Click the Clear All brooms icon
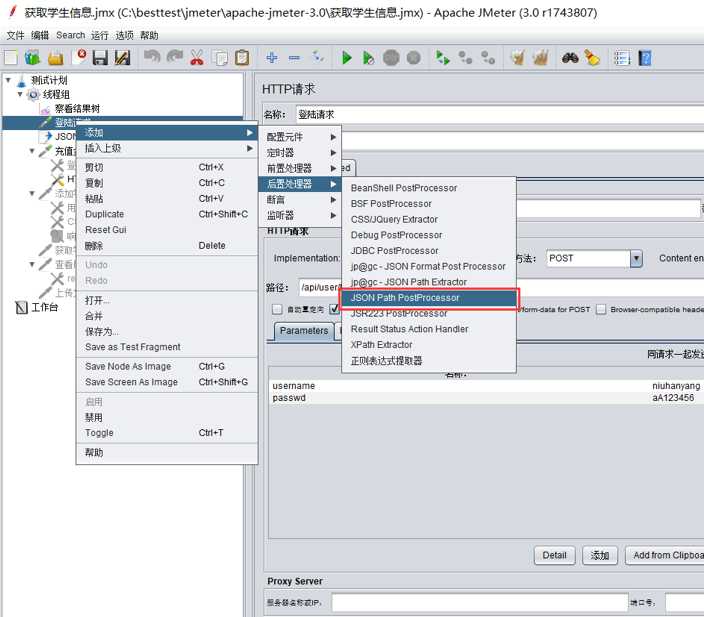Viewport: 704px width, 617px height. pos(540,58)
